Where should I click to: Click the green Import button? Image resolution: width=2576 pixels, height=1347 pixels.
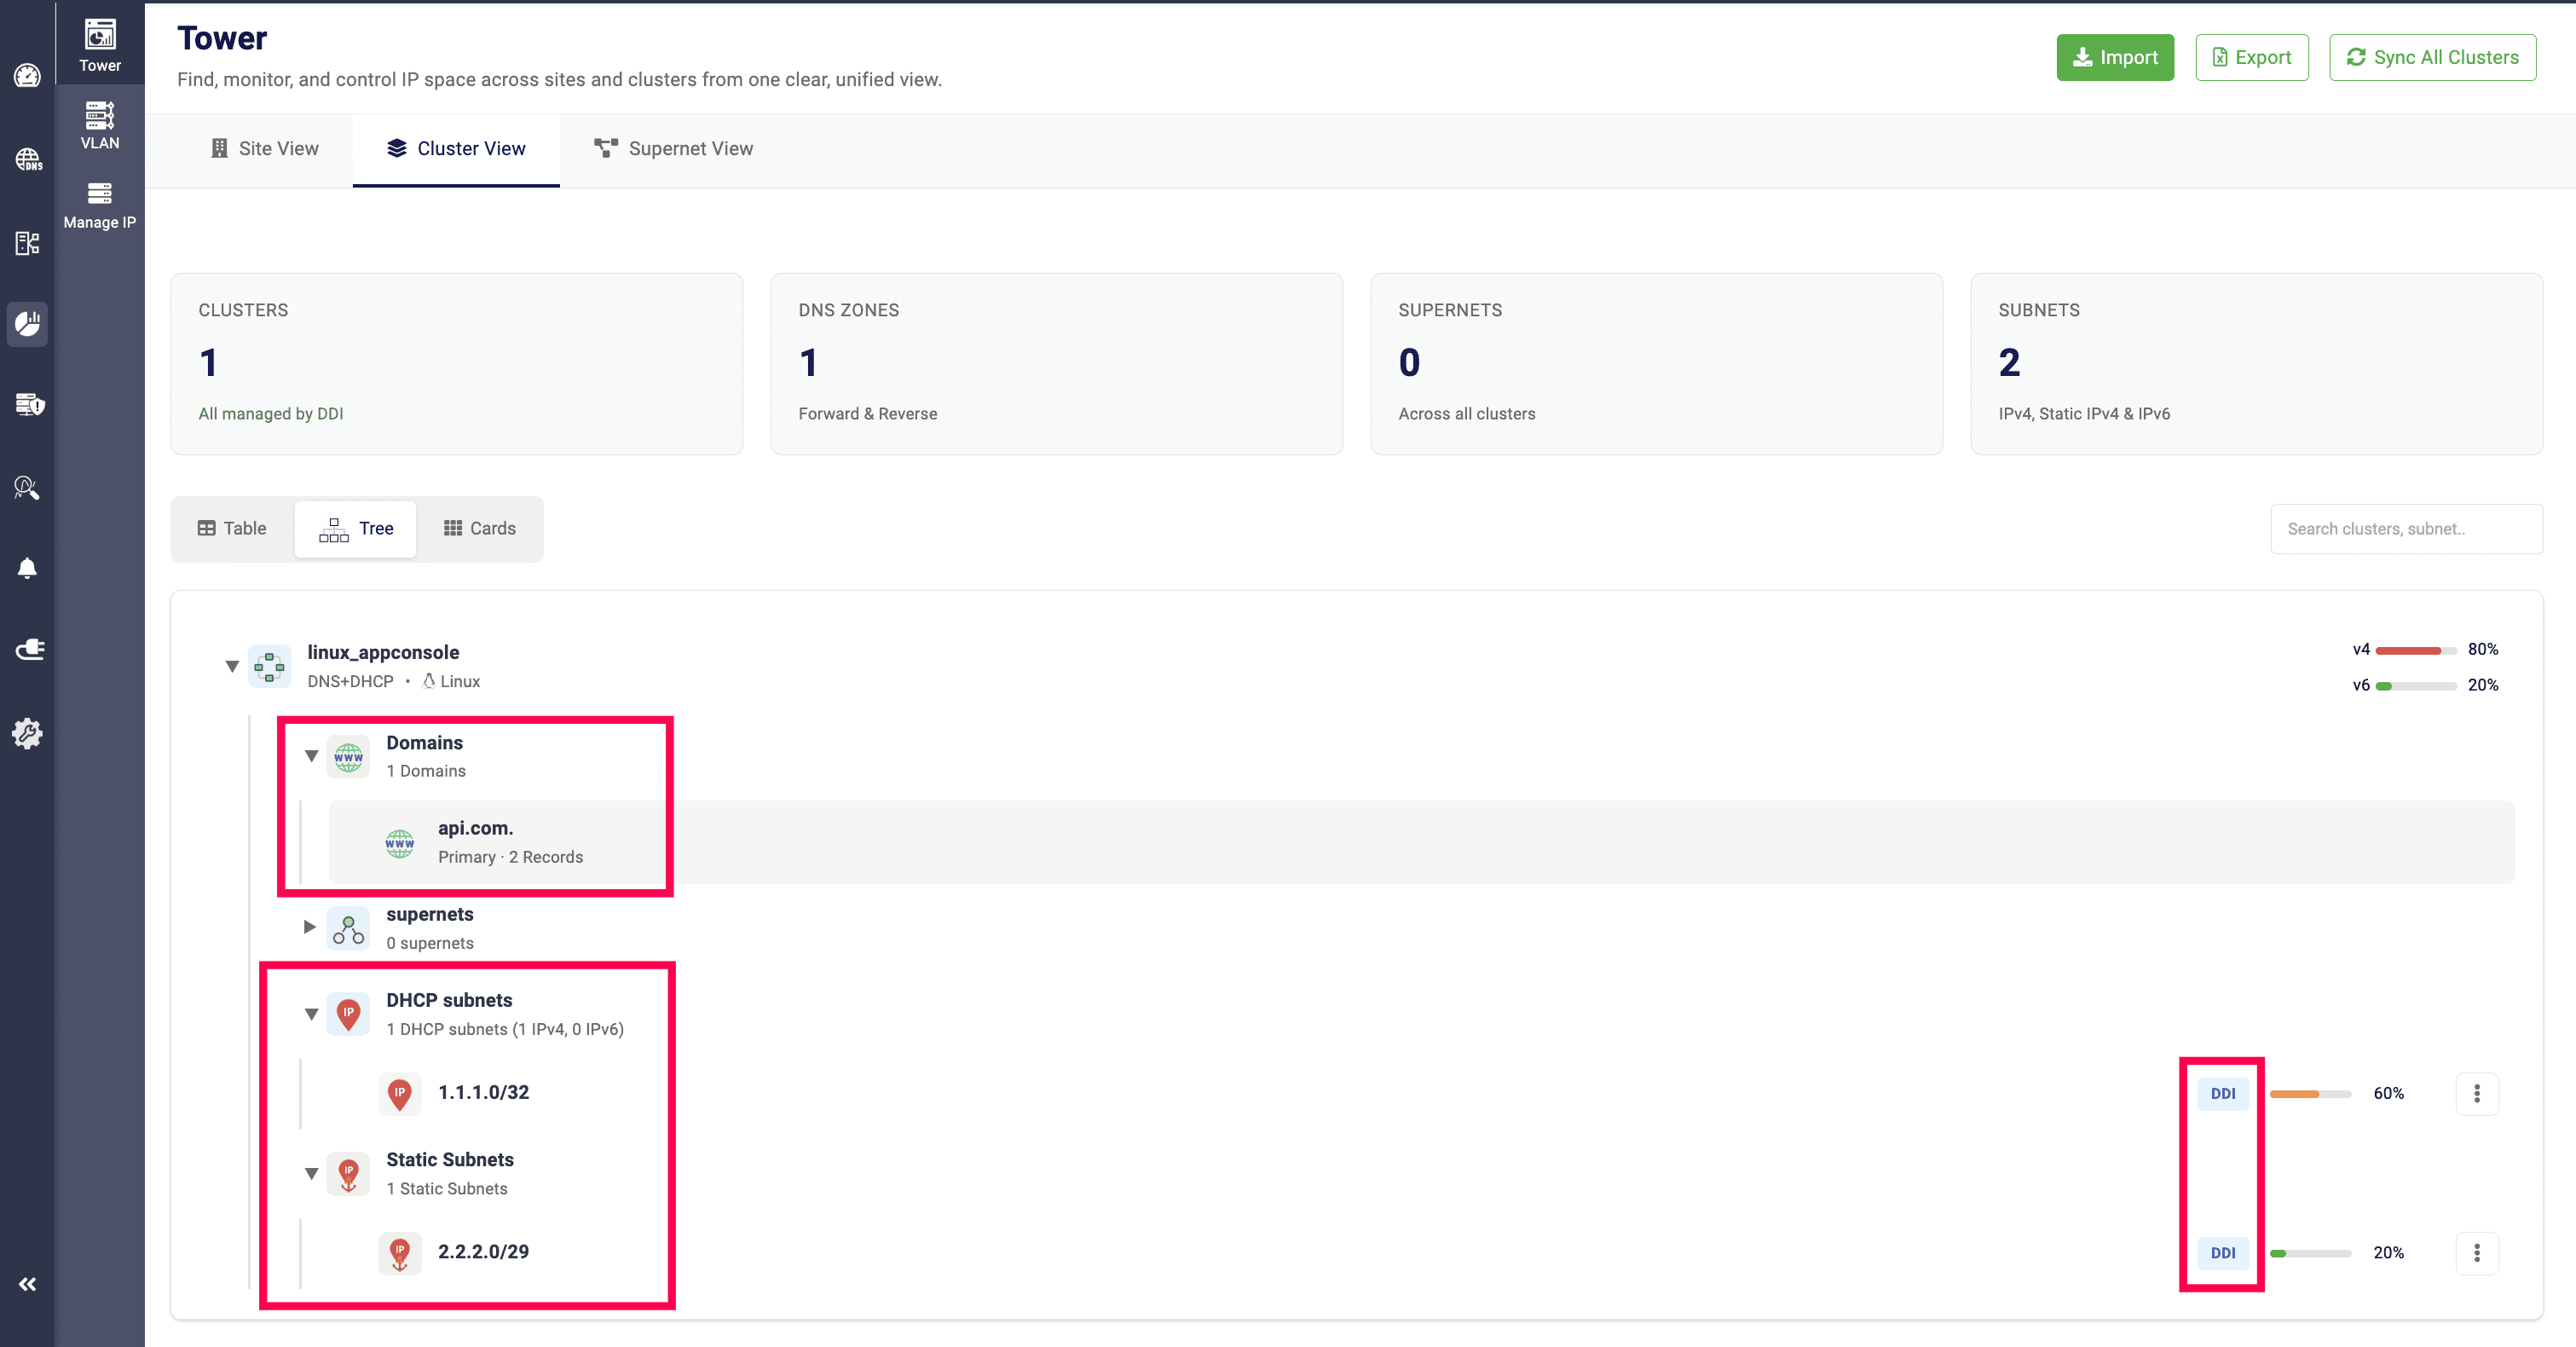point(2114,57)
